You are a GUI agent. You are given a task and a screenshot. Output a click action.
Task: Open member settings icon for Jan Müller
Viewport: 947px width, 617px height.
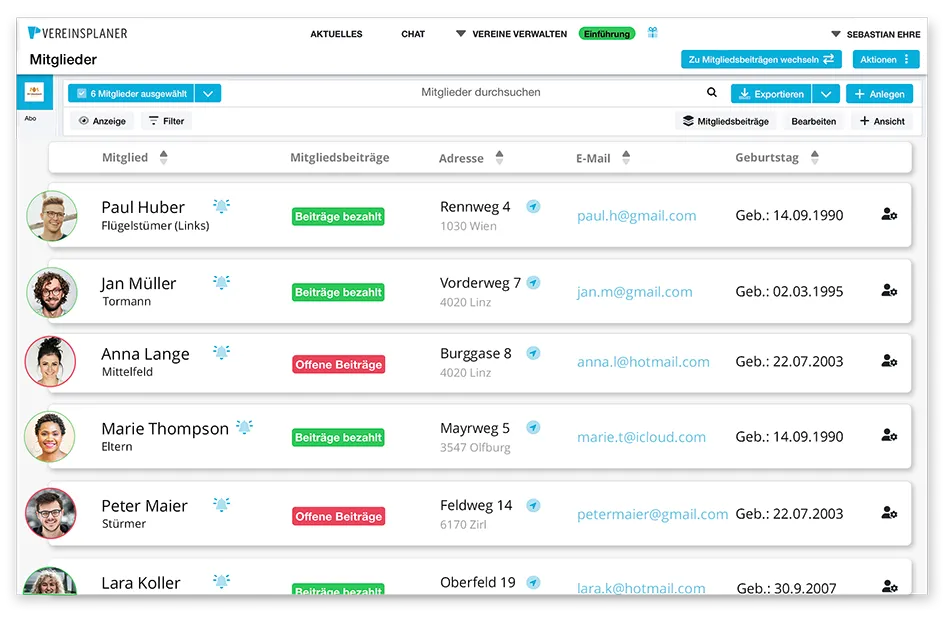pyautogui.click(x=889, y=290)
